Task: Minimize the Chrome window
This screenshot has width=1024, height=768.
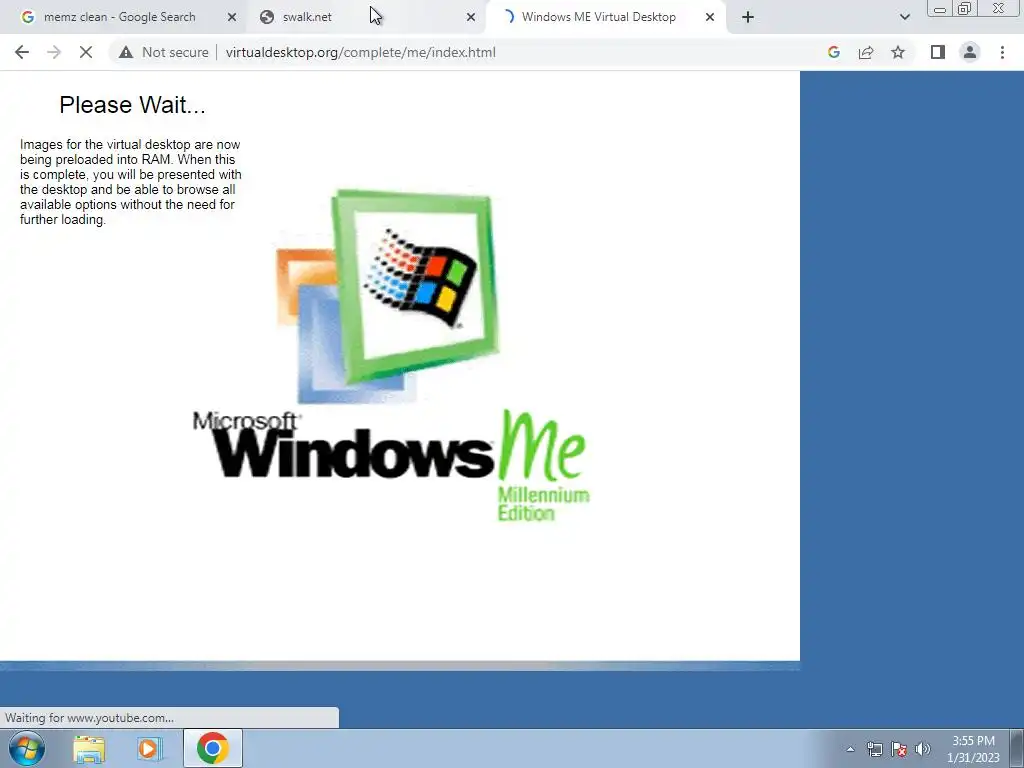Action: tap(940, 9)
